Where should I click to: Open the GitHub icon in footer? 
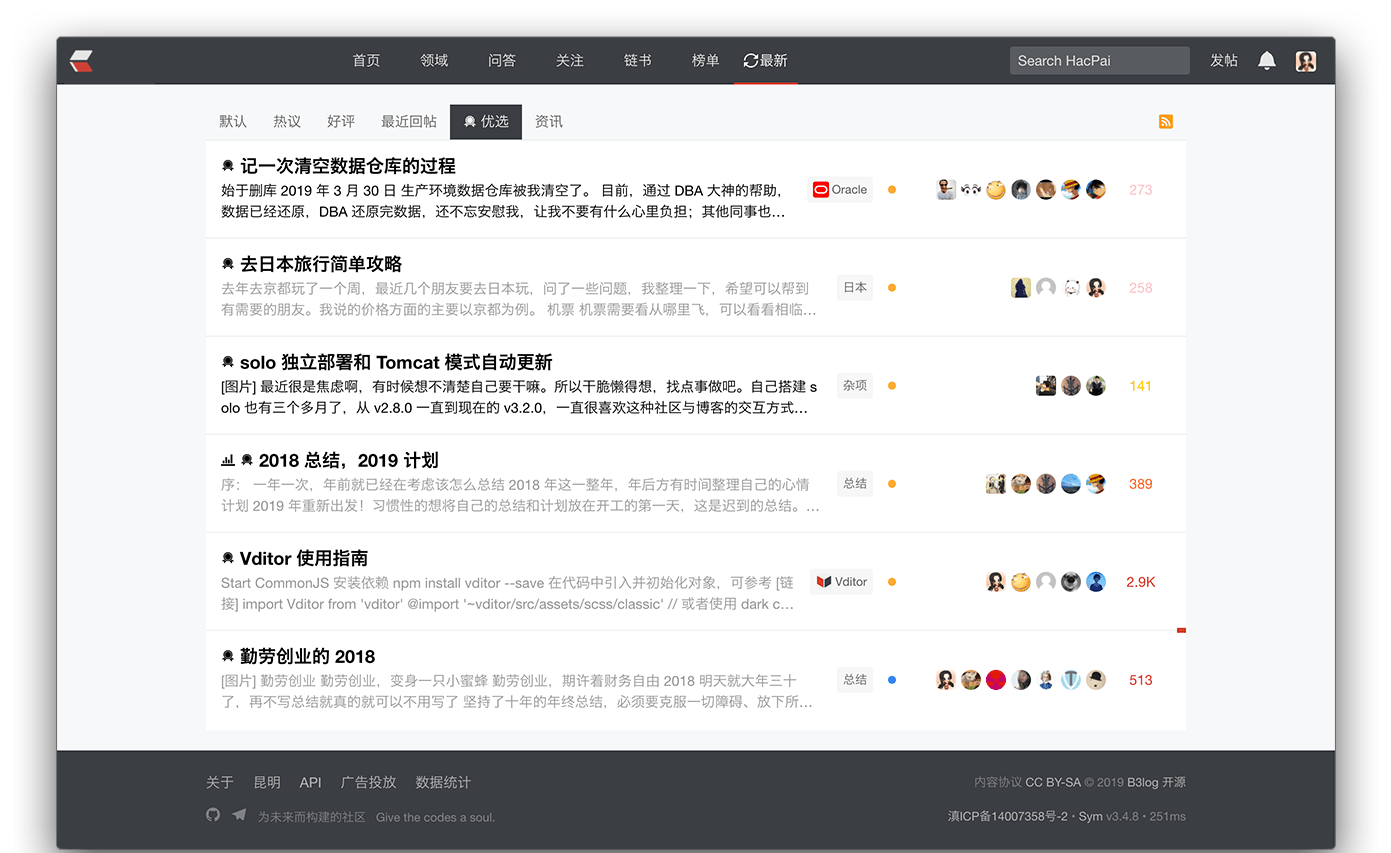(213, 815)
